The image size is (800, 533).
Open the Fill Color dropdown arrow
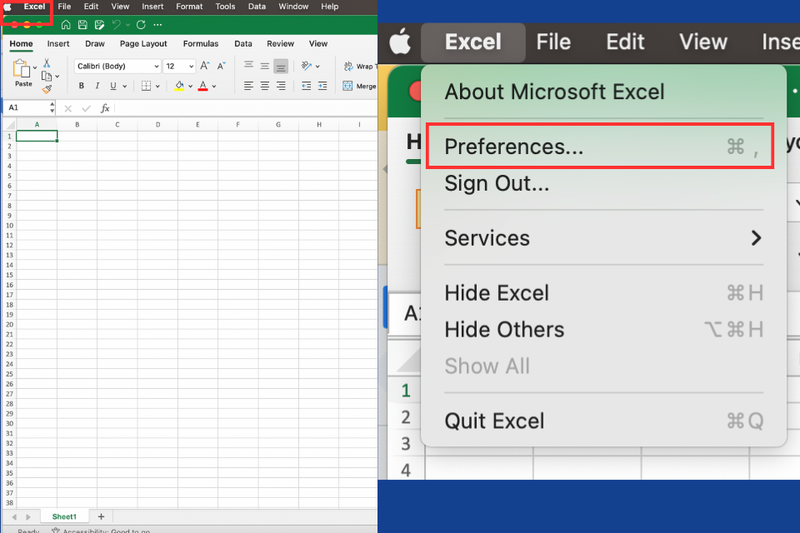190,86
